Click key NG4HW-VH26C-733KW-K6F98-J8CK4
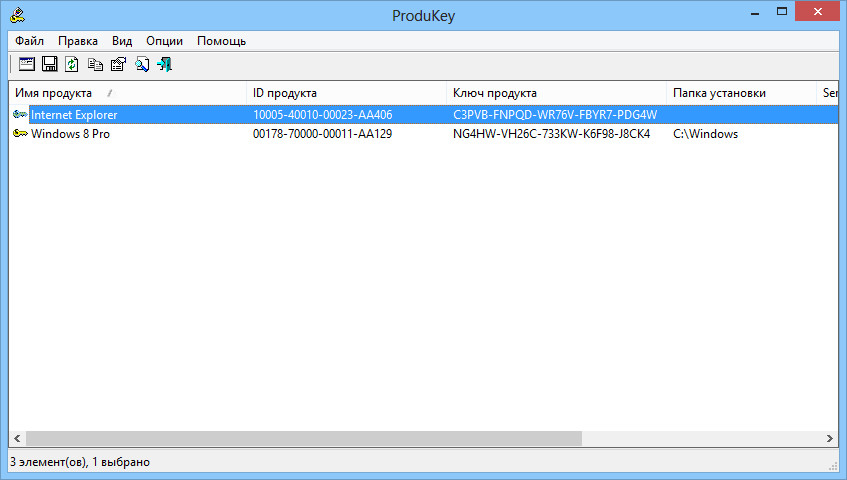 552,133
